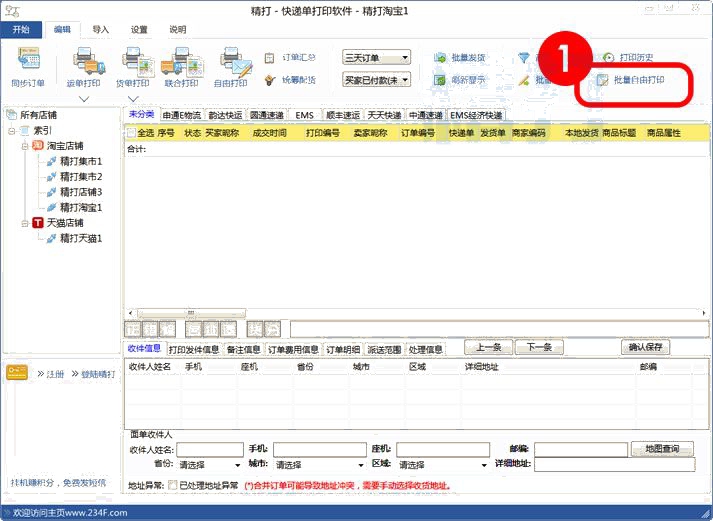713x521 pixels.
Task: Switch to the 导入 ribbon tab
Action: 100,30
